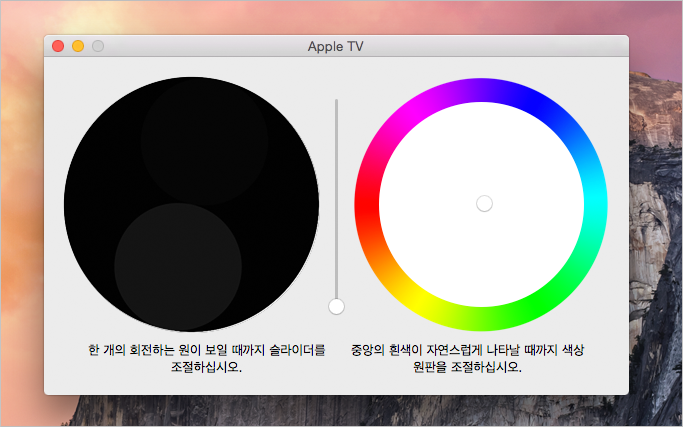Click the color wheel instruction '색상 원판을 조절하십시오'

click(x=467, y=358)
